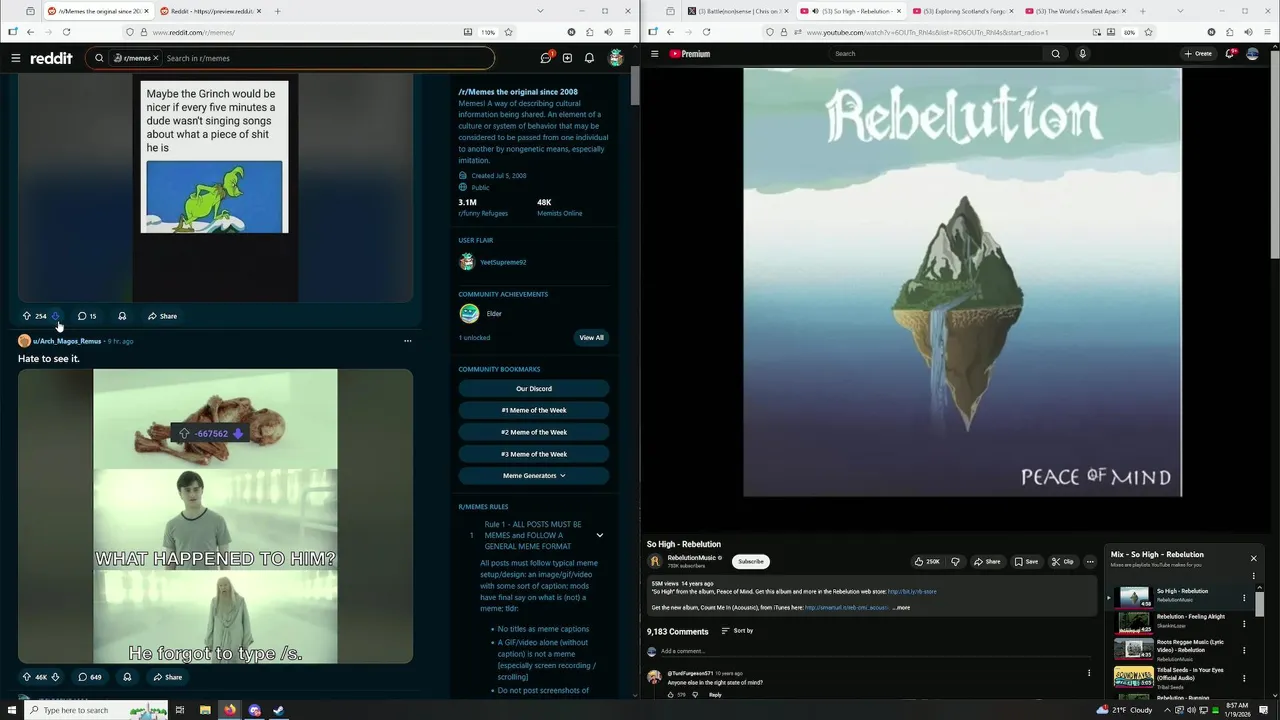This screenshot has width=1280, height=720.
Task: Open Sort by comments dropdown
Action: tap(737, 631)
